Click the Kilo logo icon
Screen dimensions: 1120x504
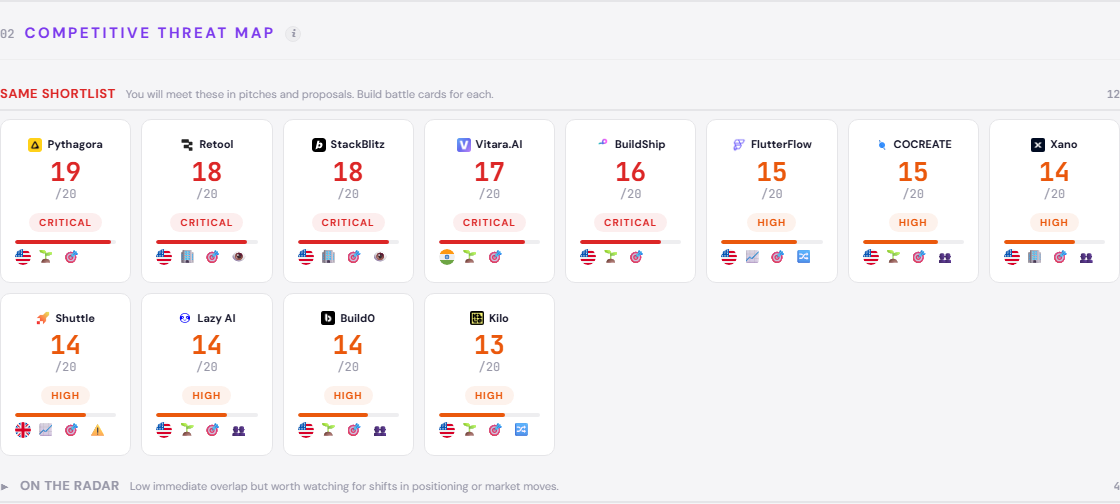(477, 318)
